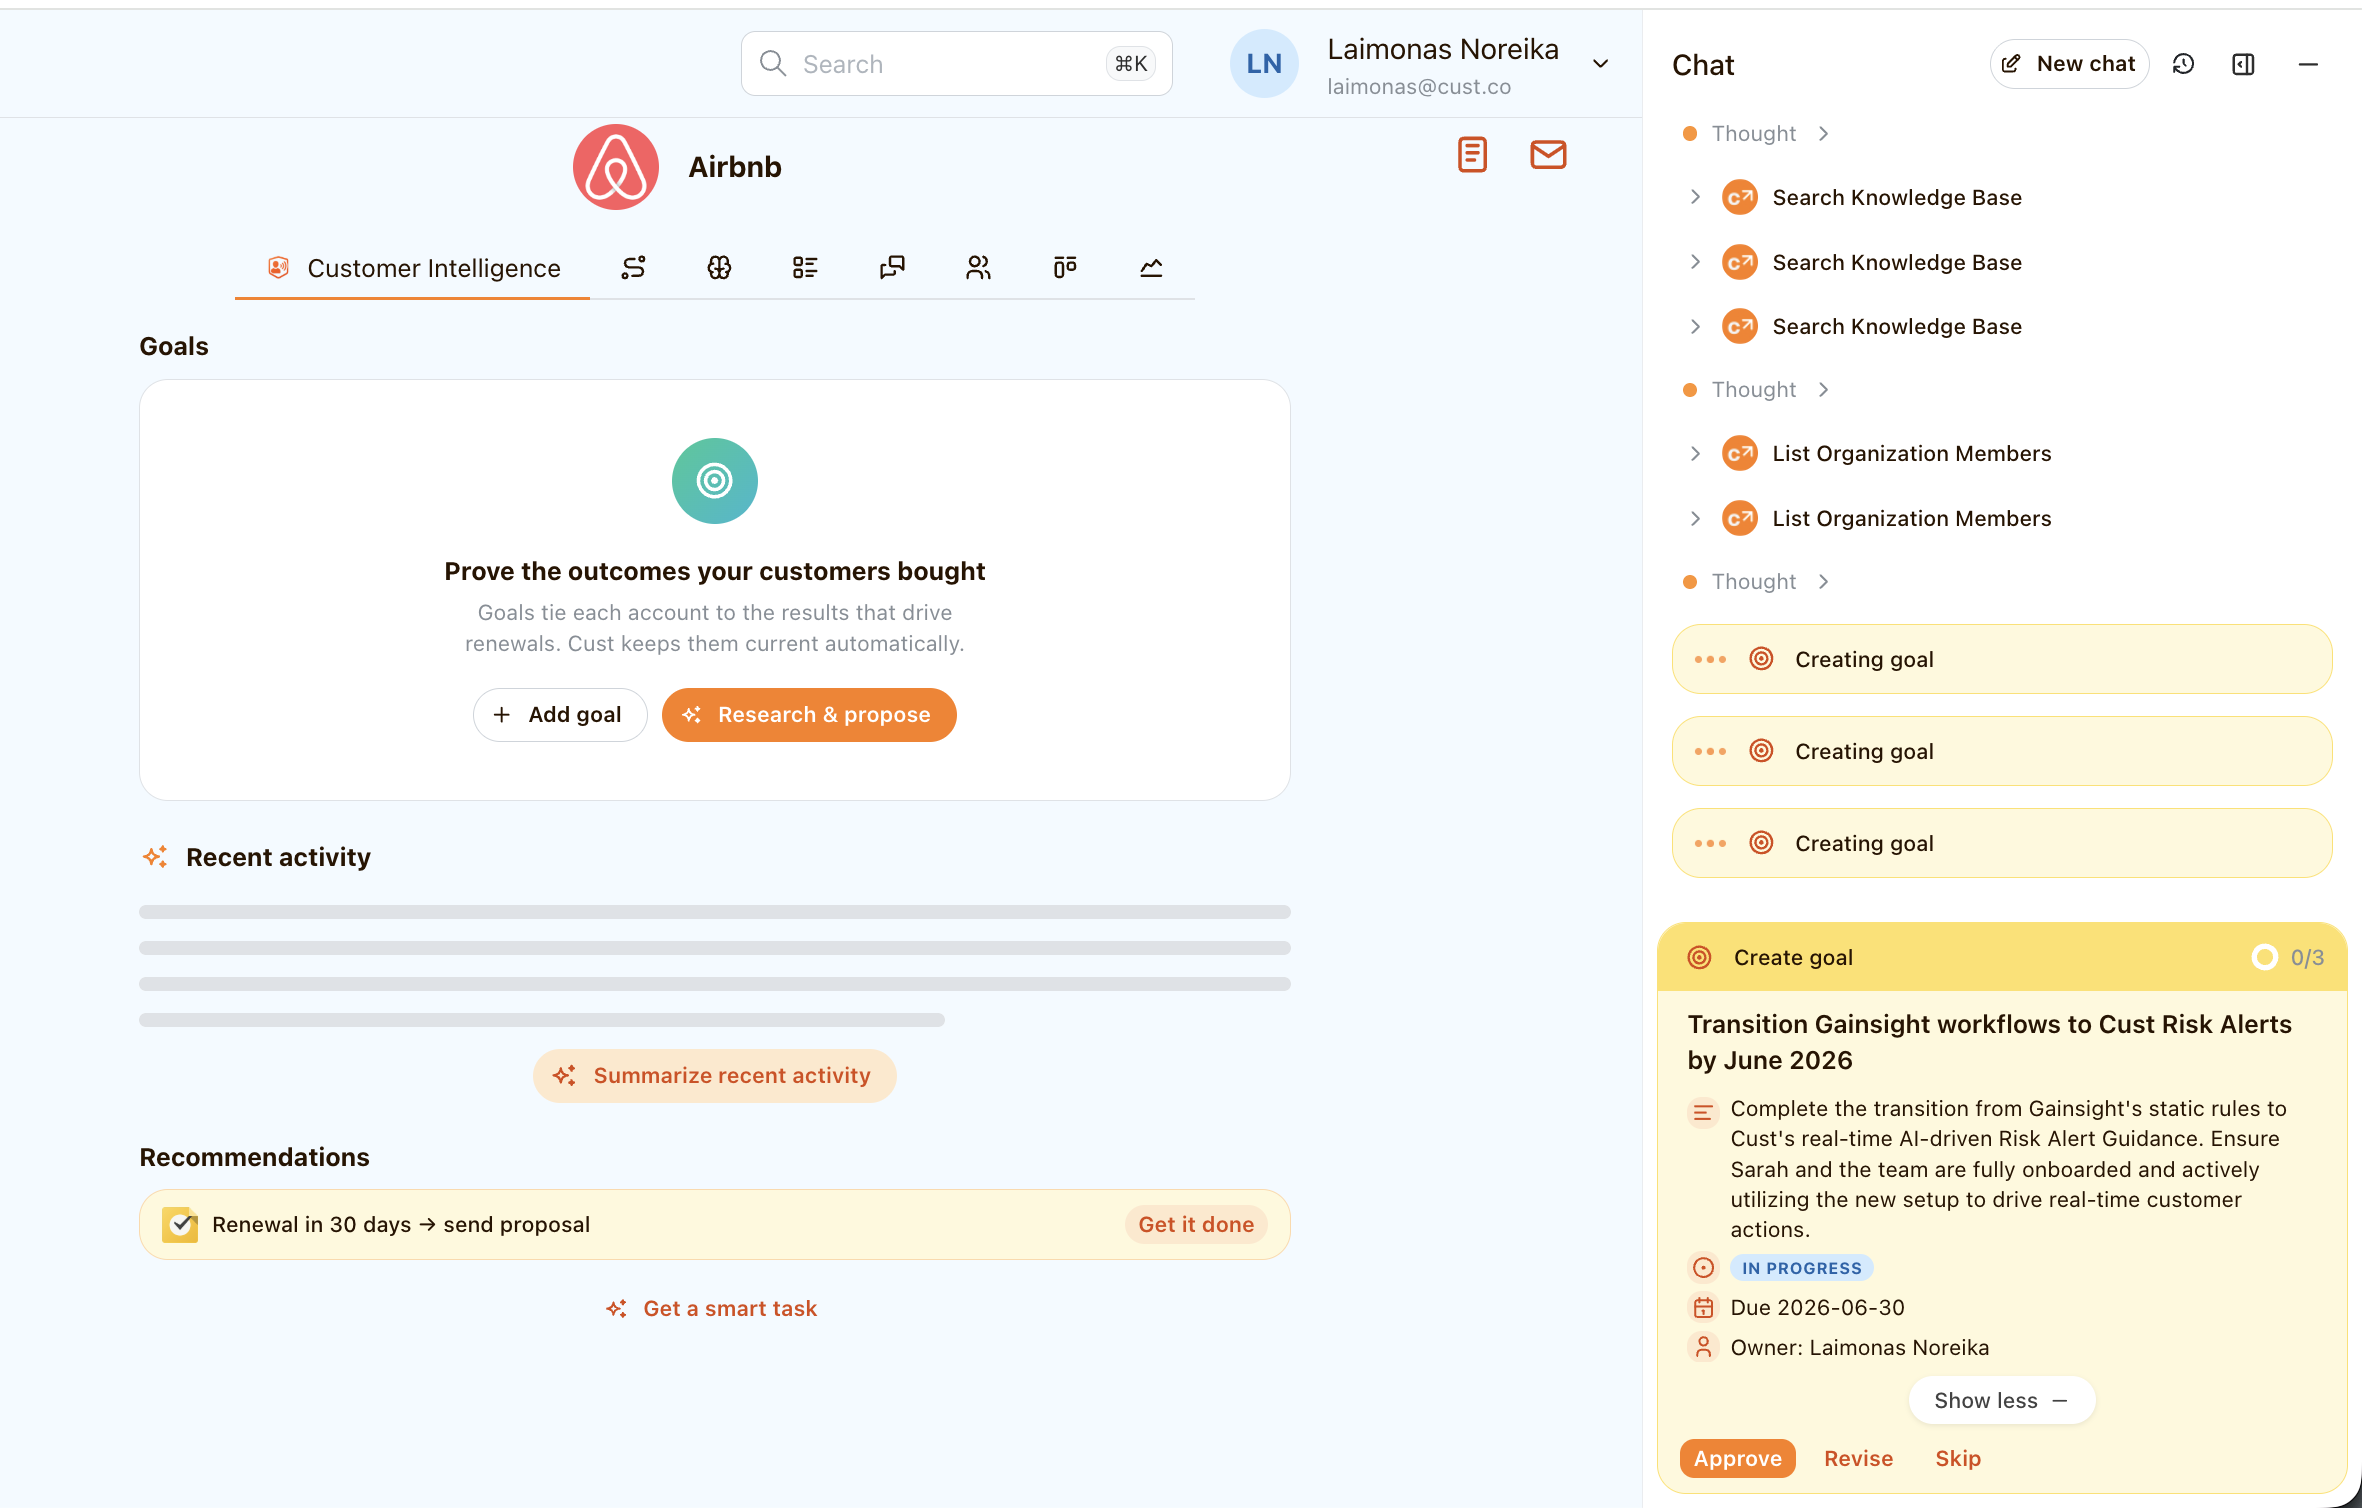The image size is (2362, 1508).
Task: Click the Due 2026-06-30 calendar icon
Action: coord(1703,1307)
